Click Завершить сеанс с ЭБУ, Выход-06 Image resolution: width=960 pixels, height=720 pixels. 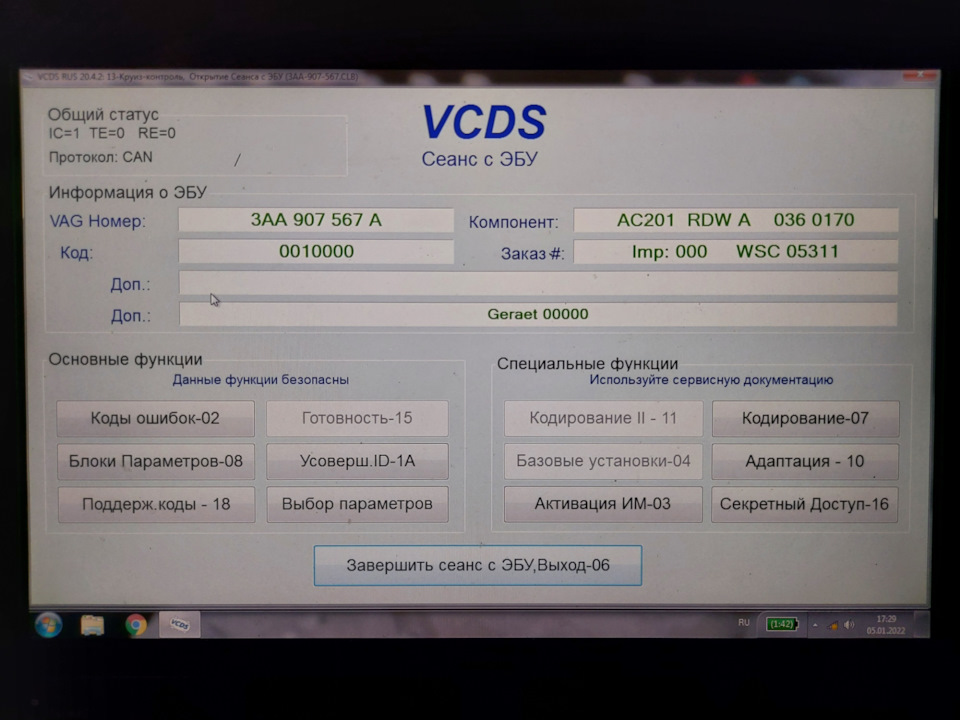[x=478, y=566]
